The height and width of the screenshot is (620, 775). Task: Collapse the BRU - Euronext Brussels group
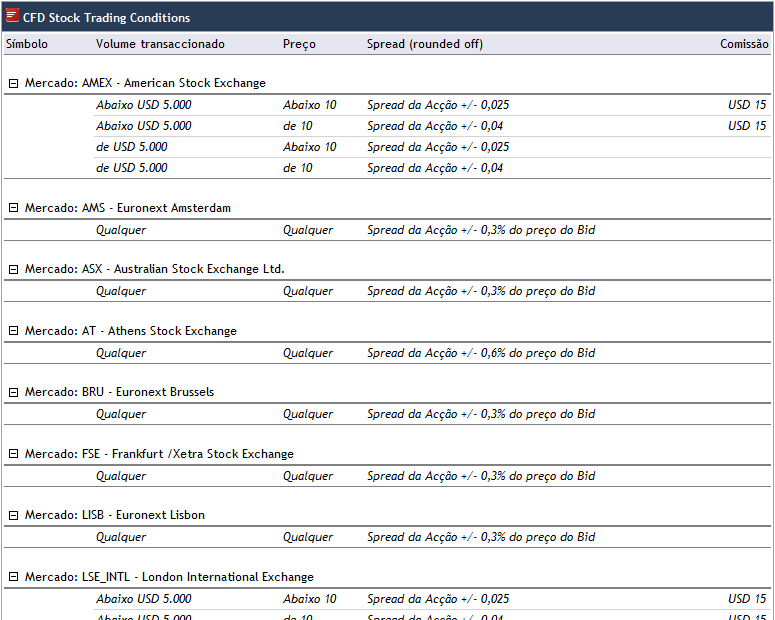[14, 392]
